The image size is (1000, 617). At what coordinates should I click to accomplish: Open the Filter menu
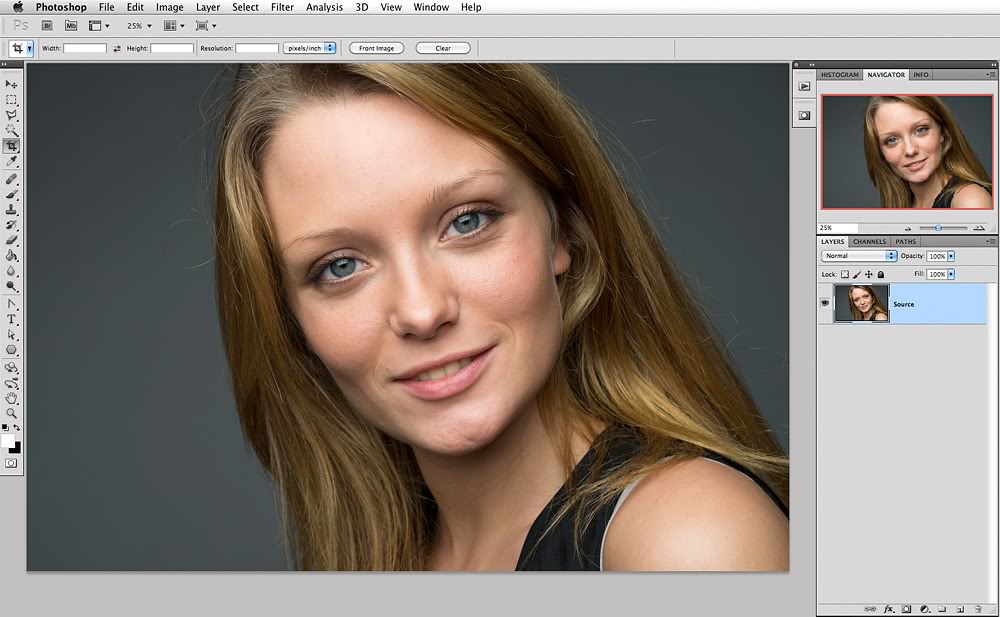[x=282, y=7]
